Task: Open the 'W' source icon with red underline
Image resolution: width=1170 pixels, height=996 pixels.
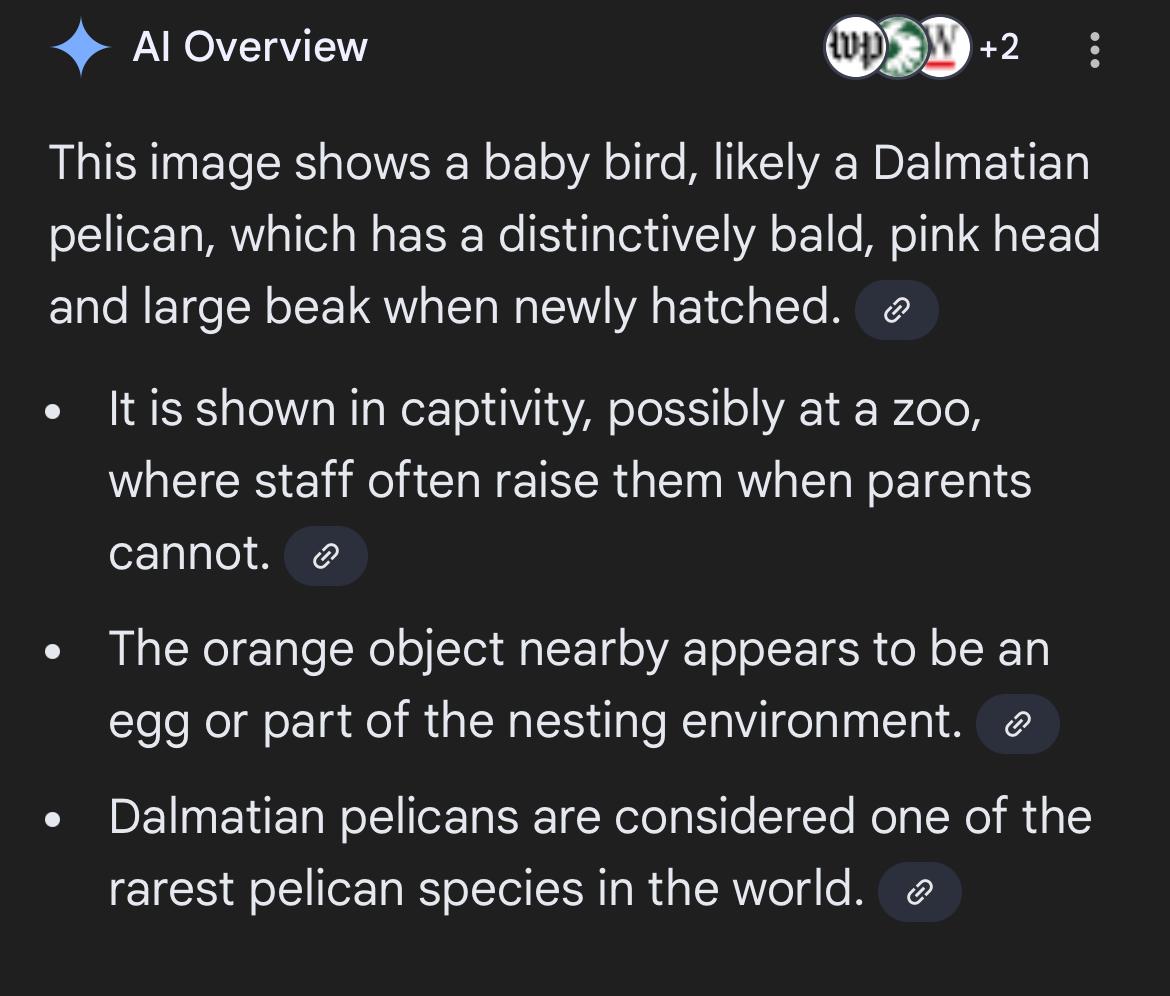Action: (942, 48)
